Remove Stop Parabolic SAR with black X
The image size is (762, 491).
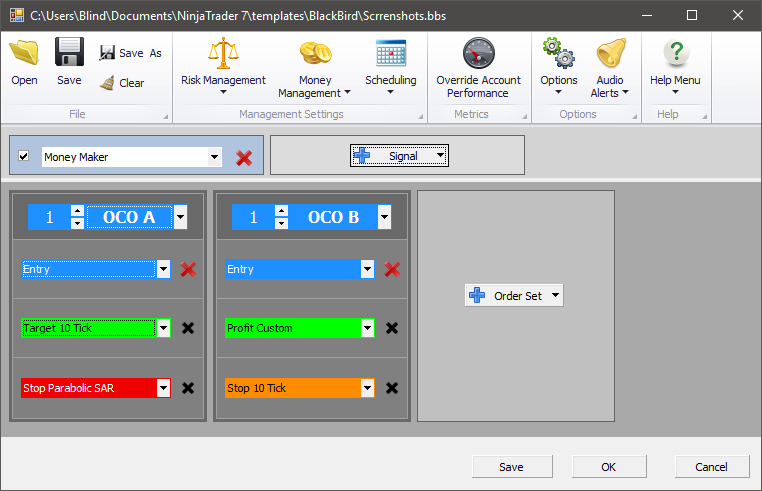(188, 388)
